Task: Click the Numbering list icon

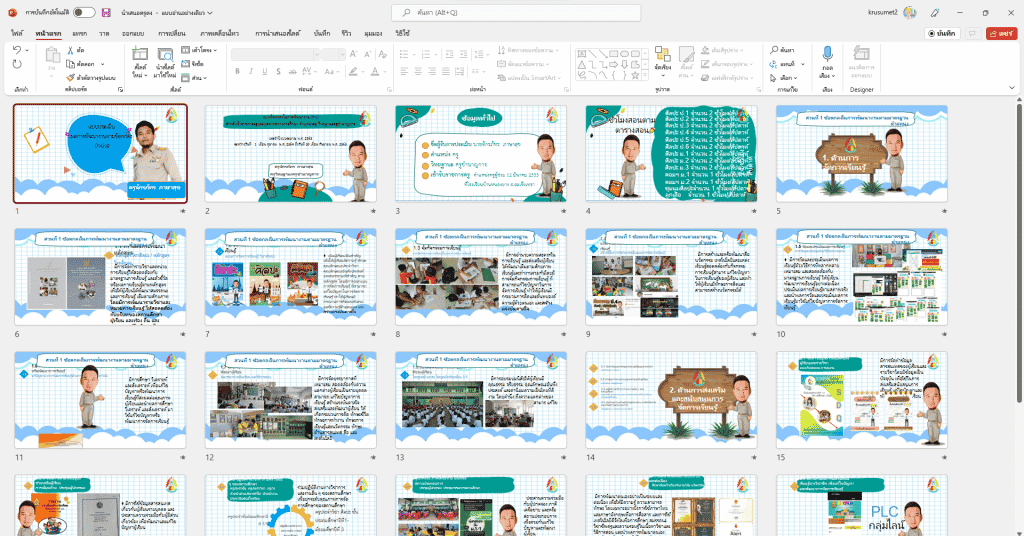Action: (426, 54)
